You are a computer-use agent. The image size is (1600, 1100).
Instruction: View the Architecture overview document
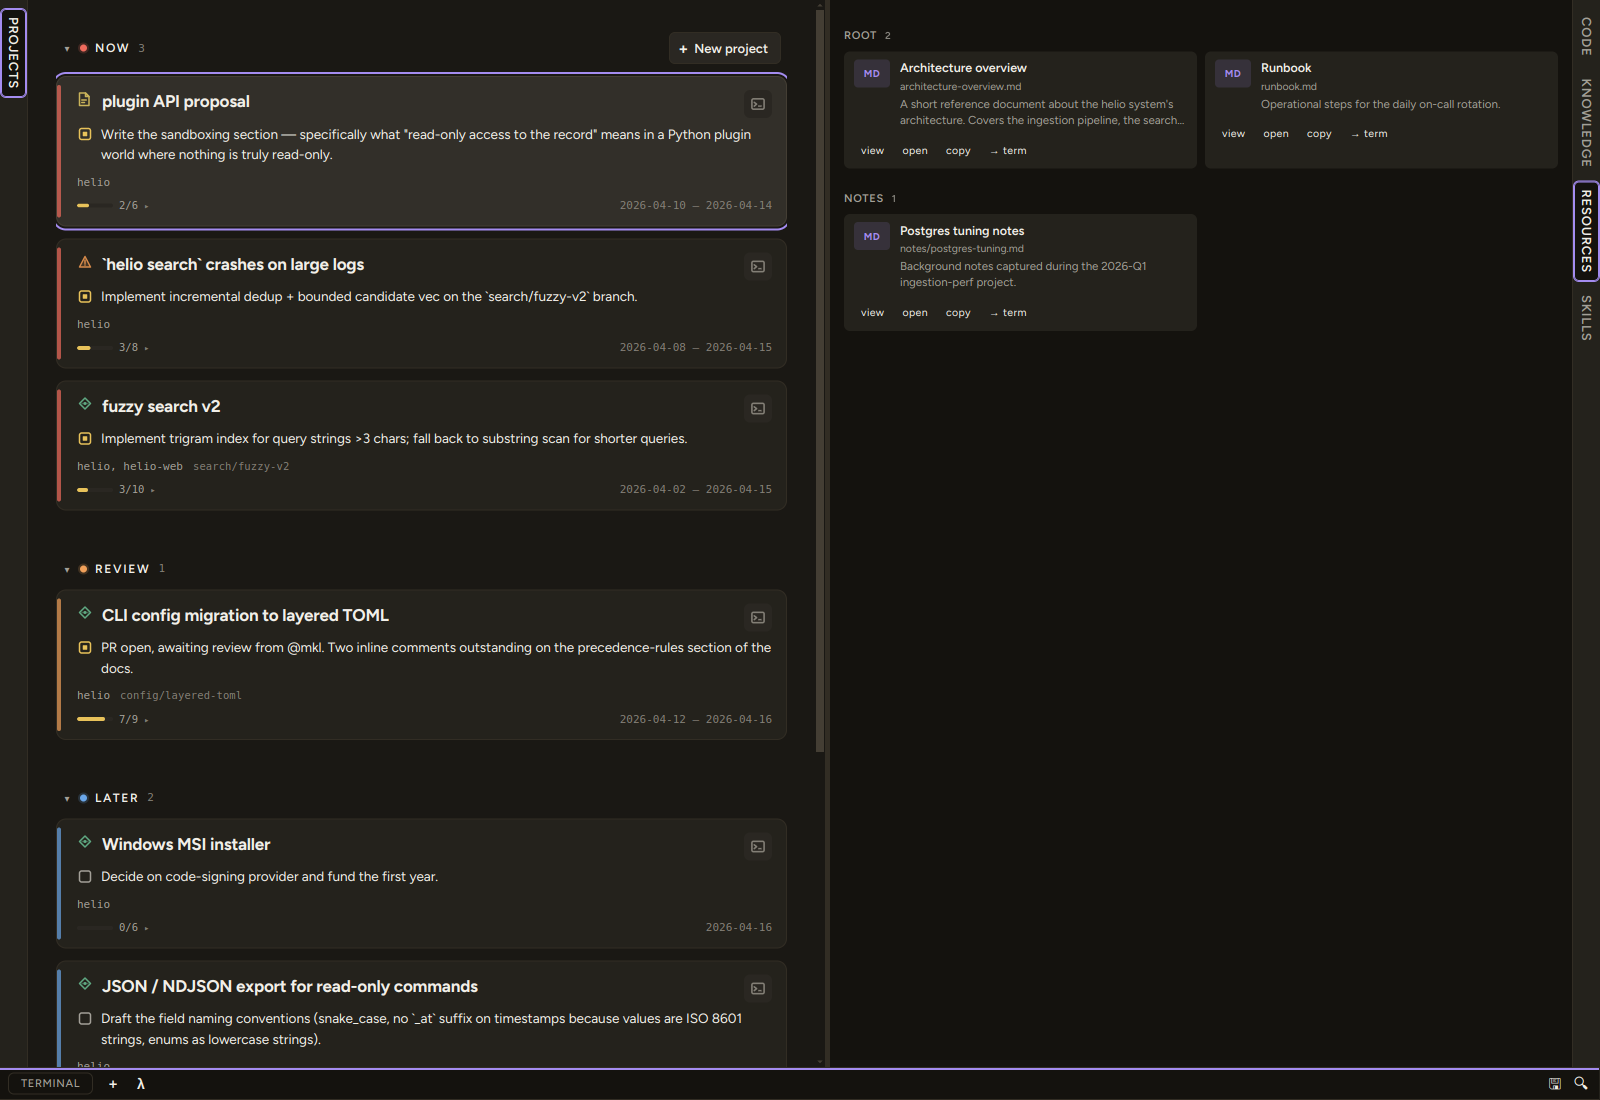click(872, 151)
